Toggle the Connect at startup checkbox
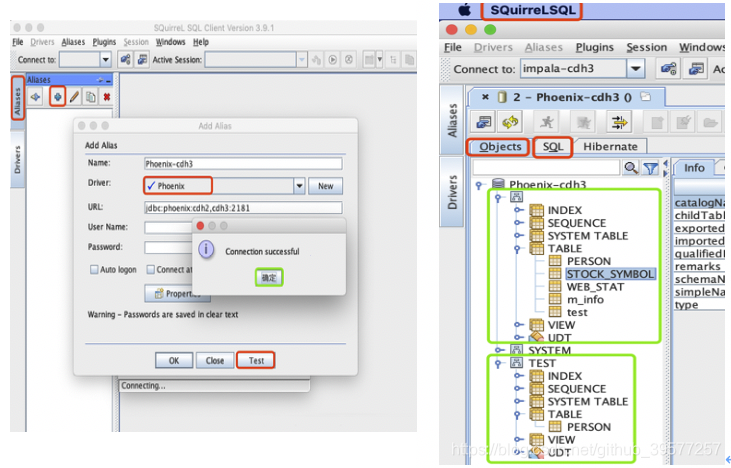Viewport: 731px width, 468px height. [151, 269]
